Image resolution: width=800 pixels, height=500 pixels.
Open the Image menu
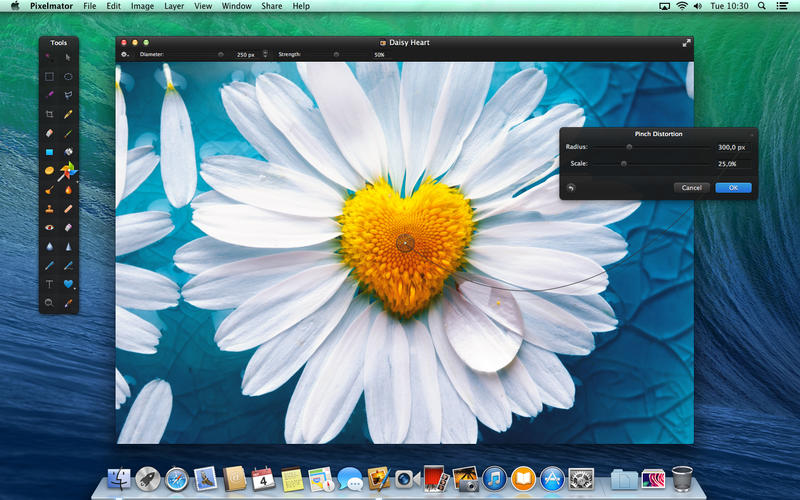pos(142,6)
